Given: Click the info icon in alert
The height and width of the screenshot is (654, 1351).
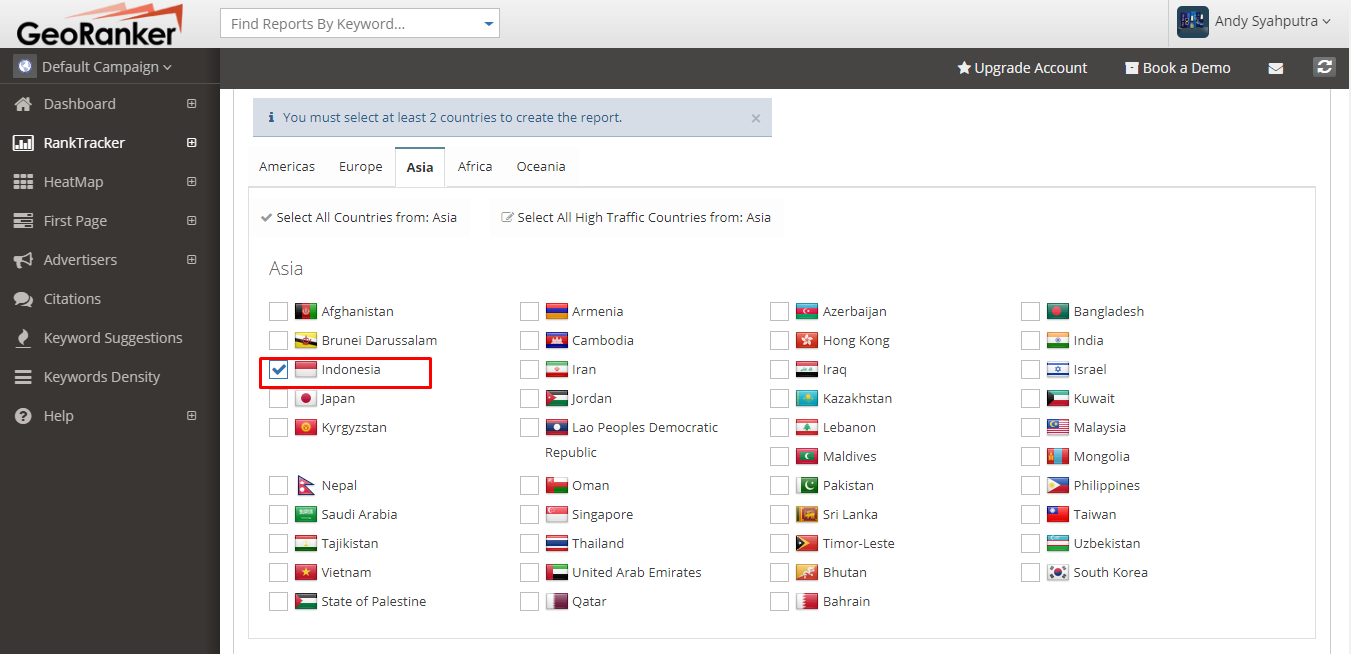Looking at the screenshot, I should 271,117.
